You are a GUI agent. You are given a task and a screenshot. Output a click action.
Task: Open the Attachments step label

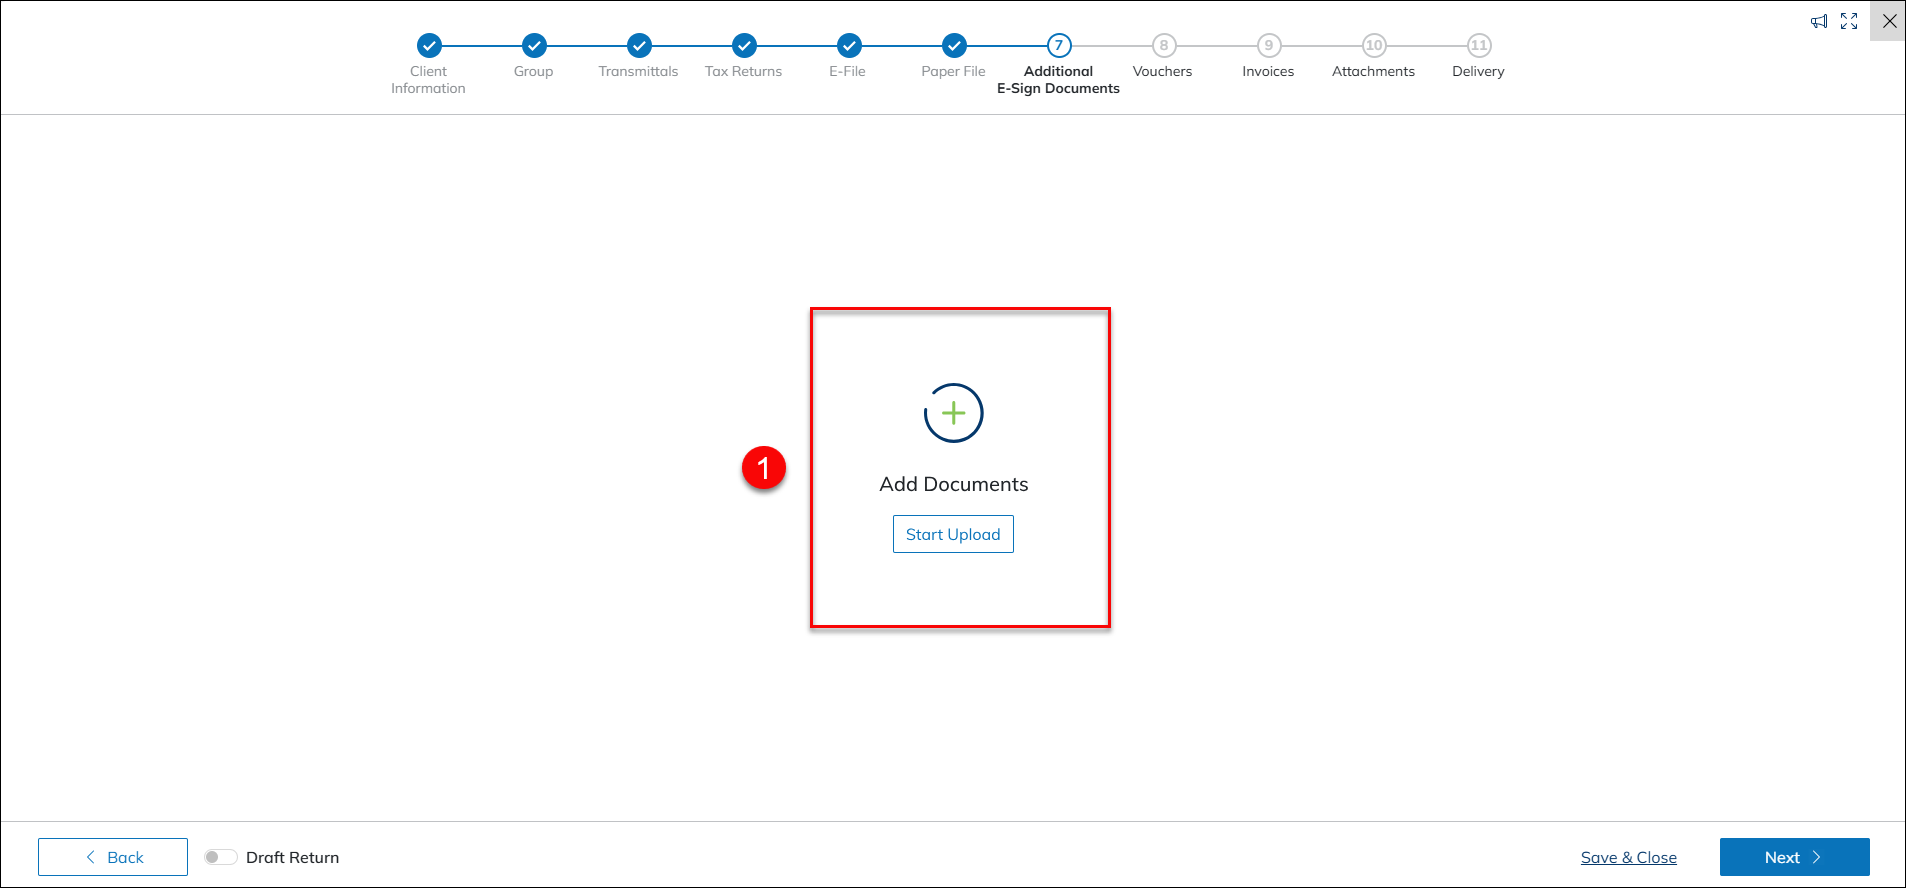pos(1373,71)
